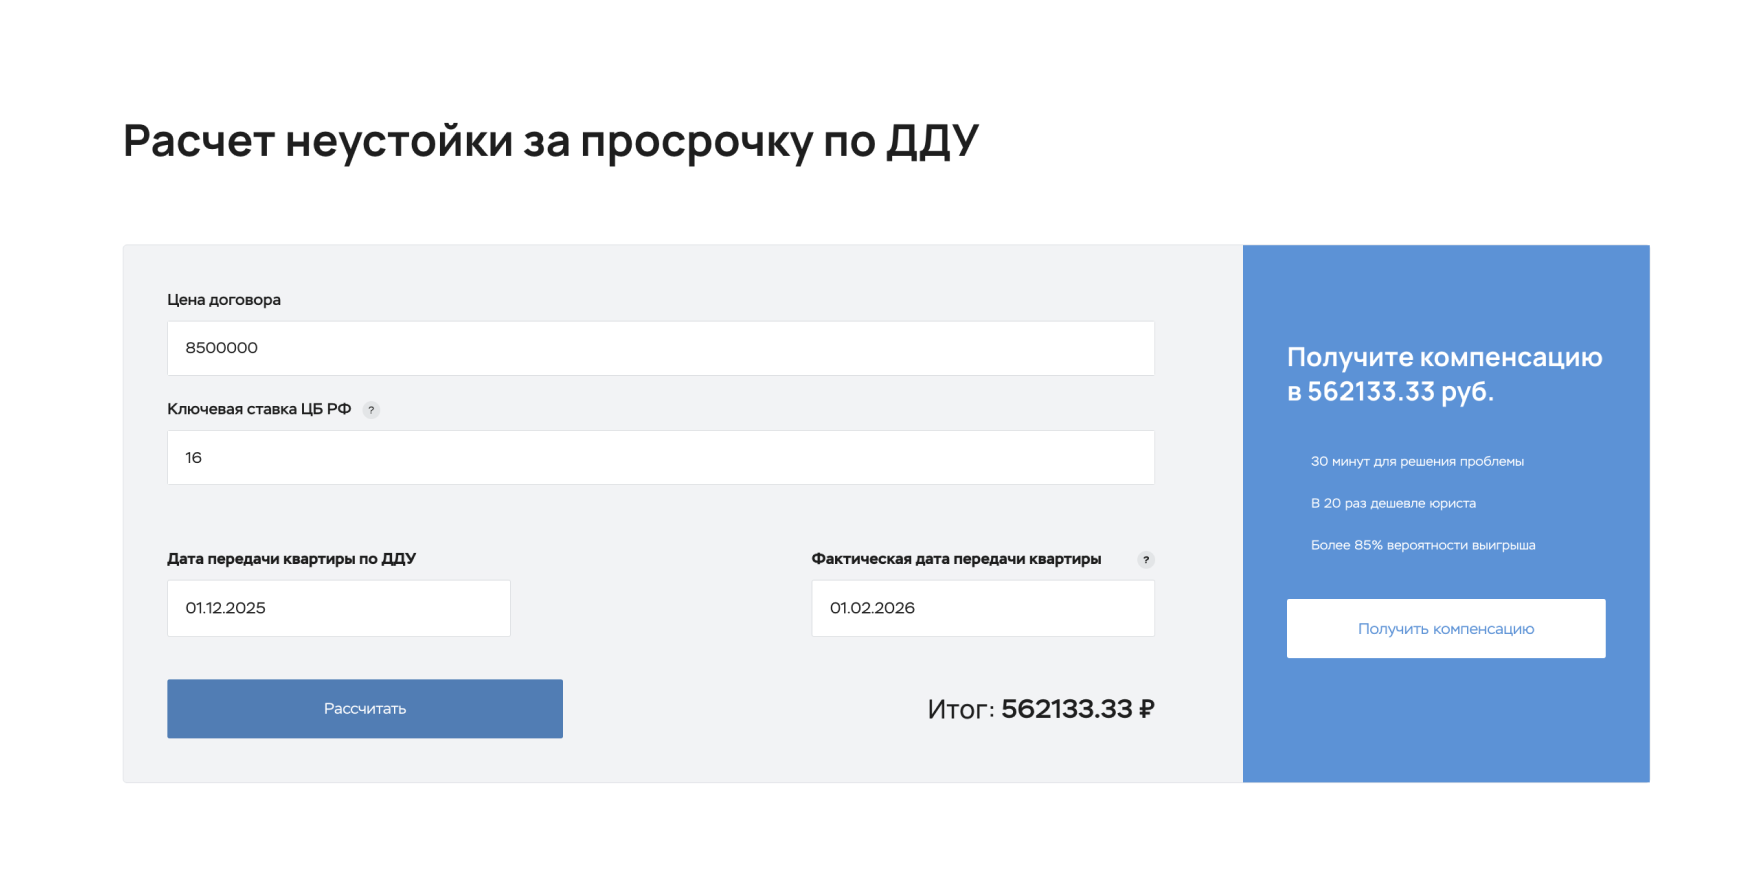1760x880 pixels.
Task: Click the help icon beside Ключевая ставка ЦБ РФ
Action: [x=371, y=410]
